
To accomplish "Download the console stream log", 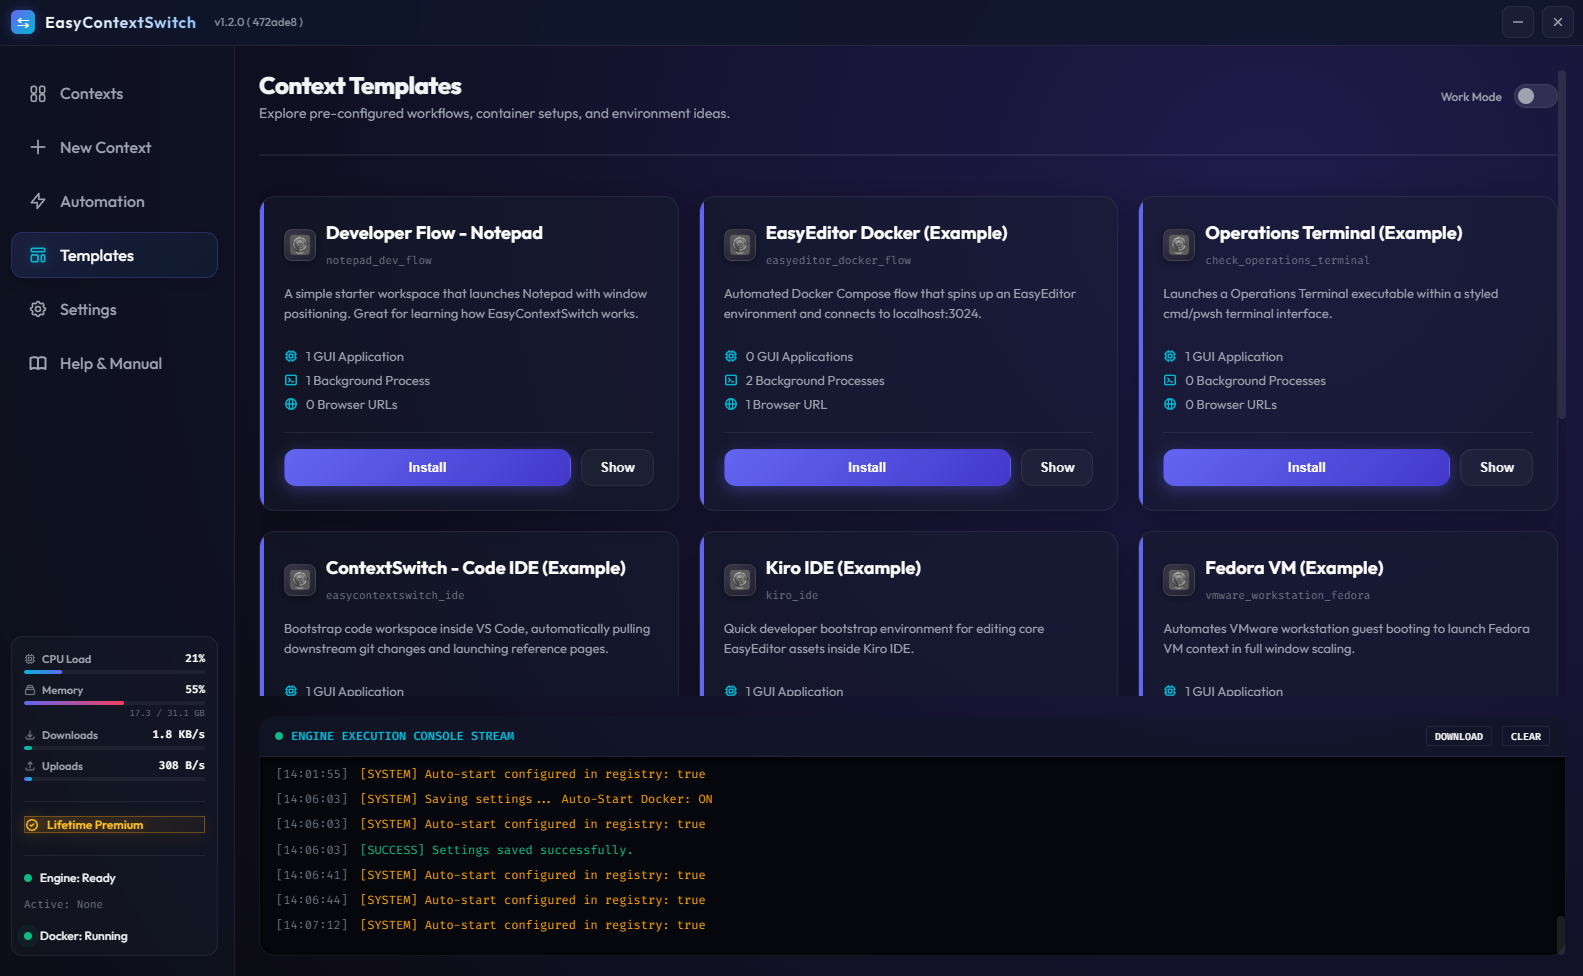I will [x=1459, y=737].
